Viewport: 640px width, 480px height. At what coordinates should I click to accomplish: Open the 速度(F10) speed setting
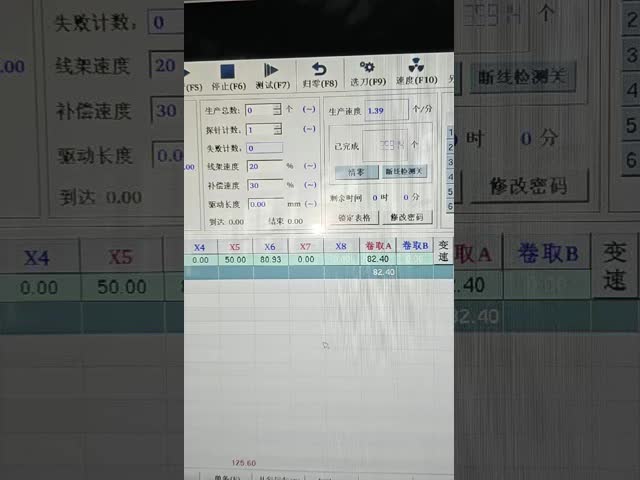(416, 72)
